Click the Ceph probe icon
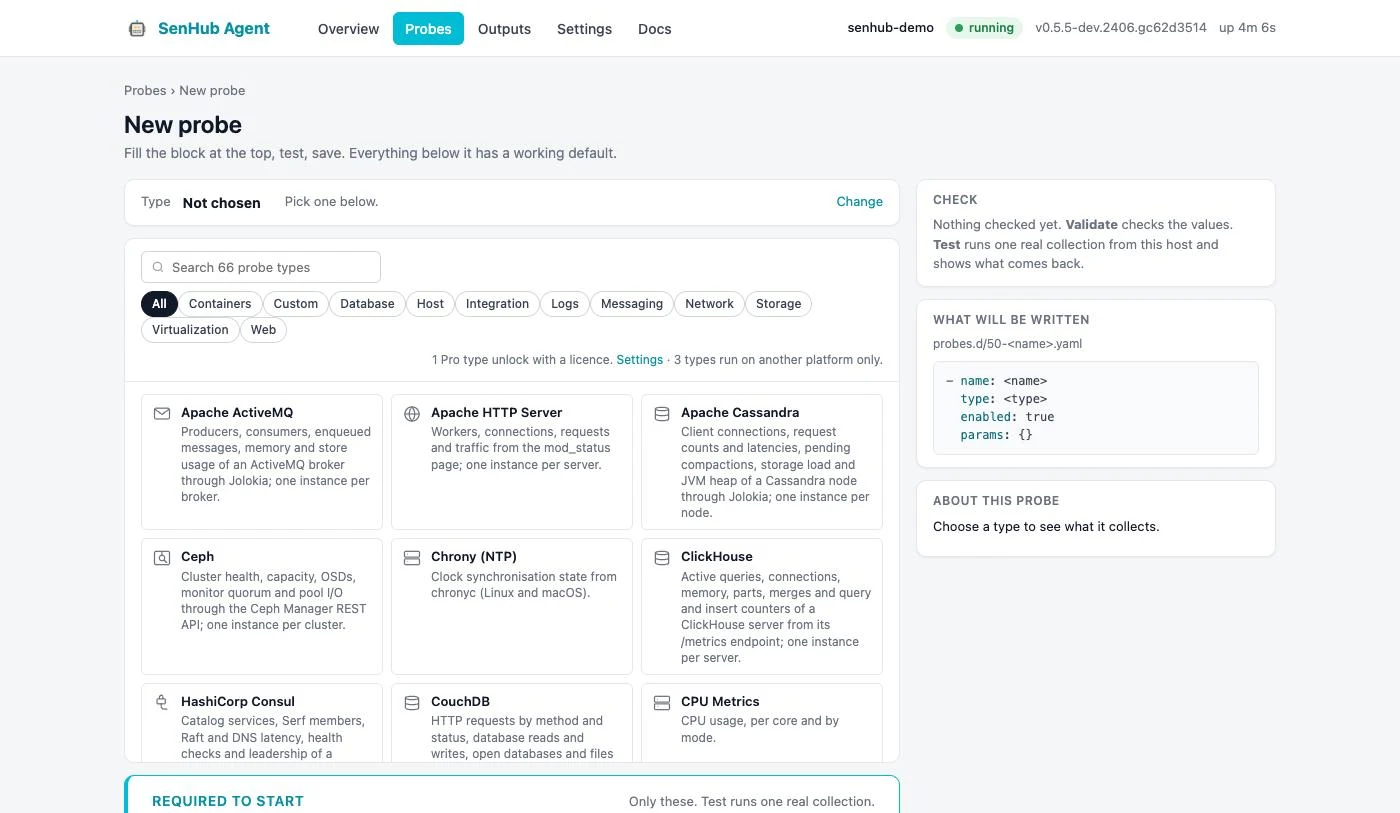This screenshot has width=1400, height=813. point(162,558)
